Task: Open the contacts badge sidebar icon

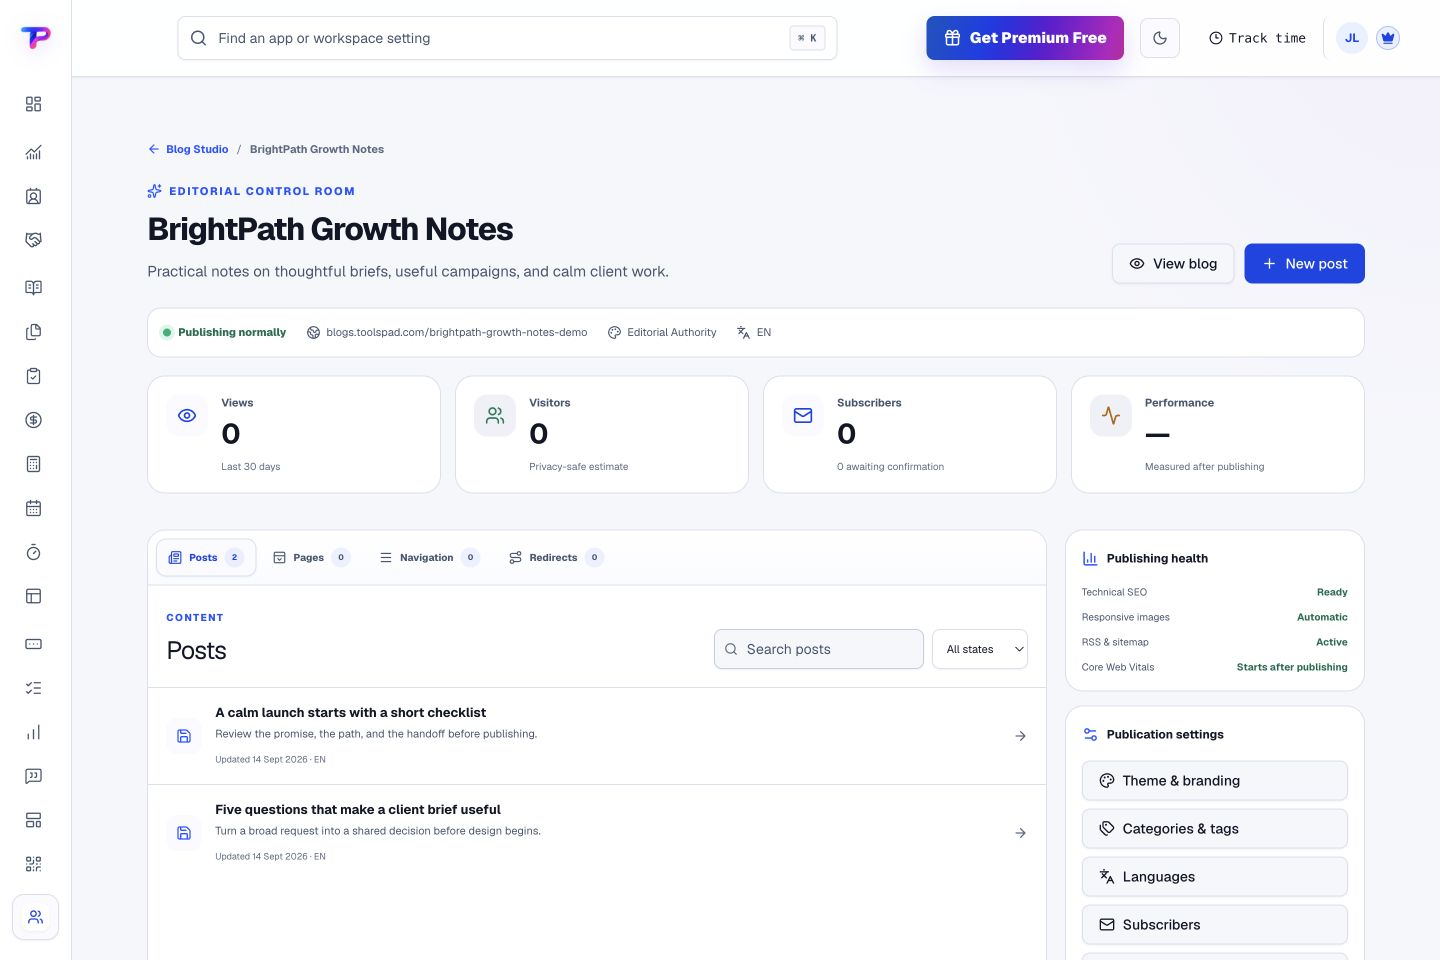Action: pyautogui.click(x=33, y=196)
